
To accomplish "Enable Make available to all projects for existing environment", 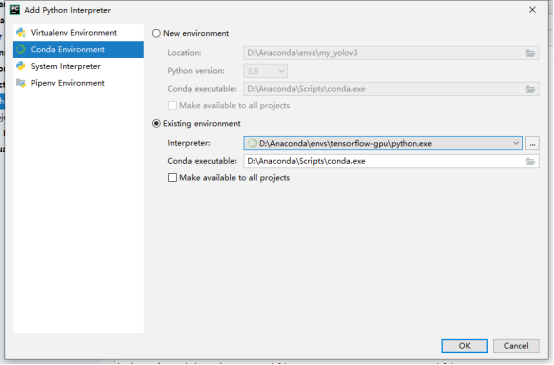I will (x=172, y=177).
